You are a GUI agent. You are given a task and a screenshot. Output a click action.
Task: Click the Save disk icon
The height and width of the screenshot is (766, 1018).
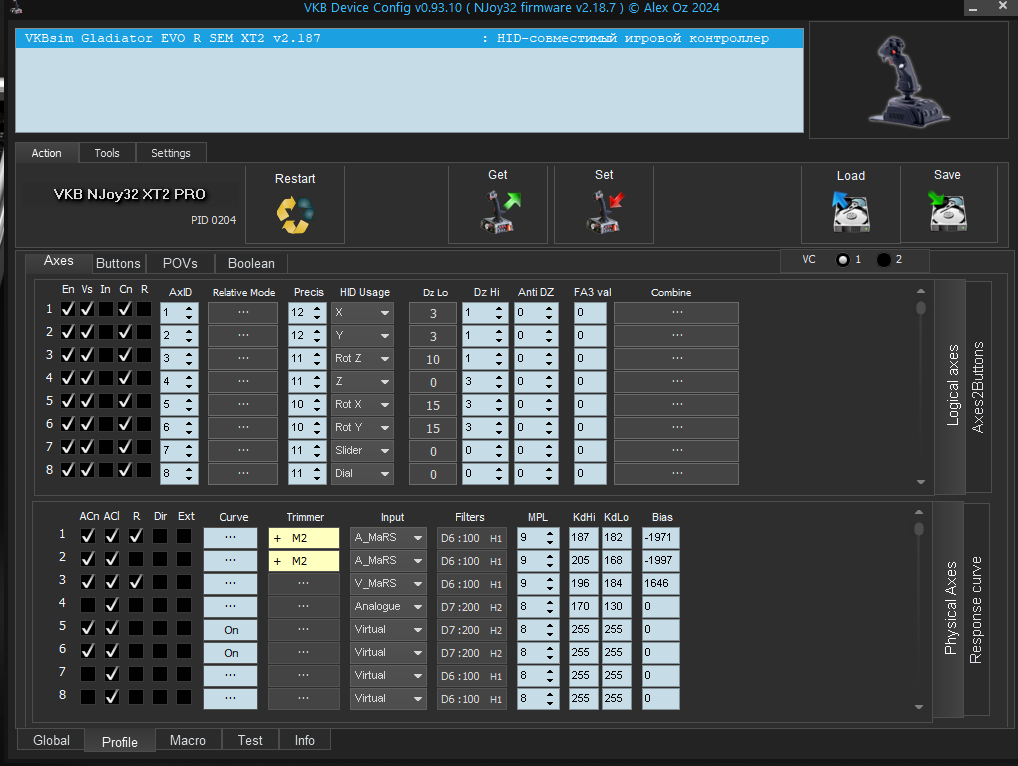(948, 212)
